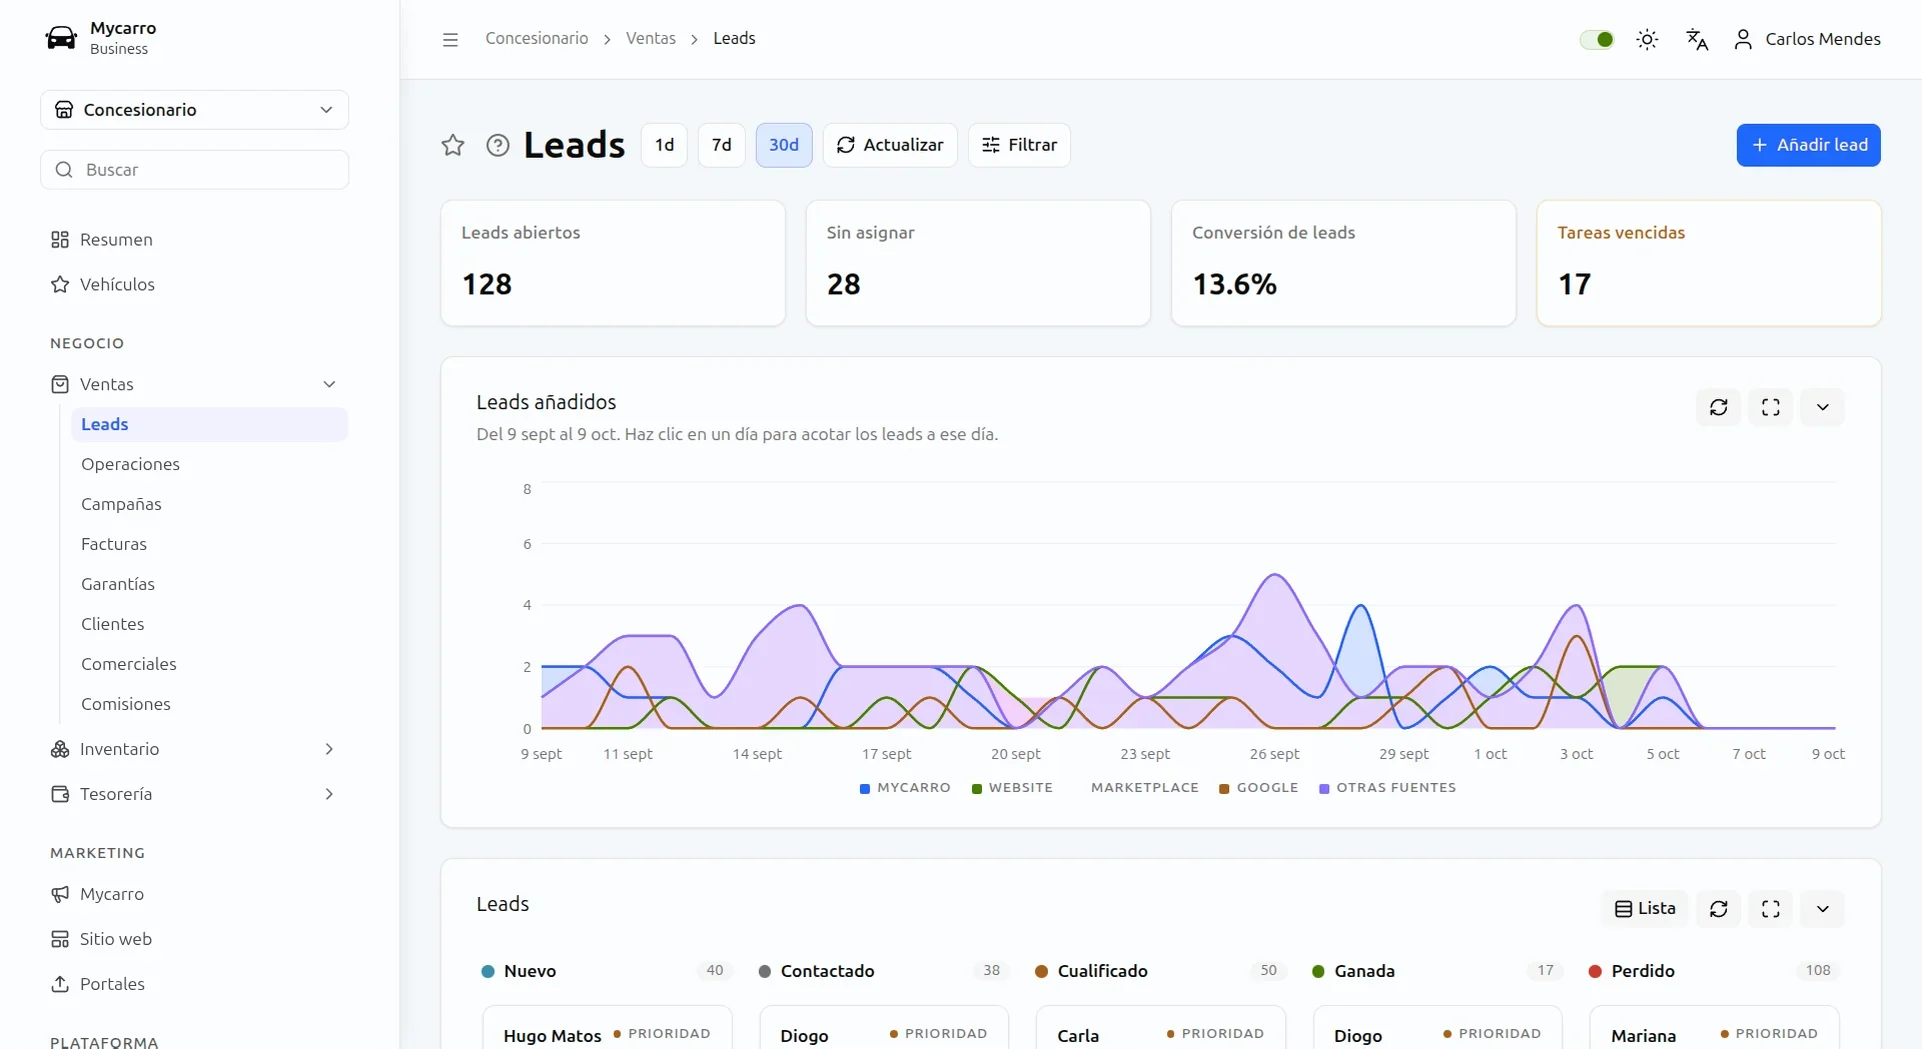Image resolution: width=1922 pixels, height=1049 pixels.
Task: Open the Sin asignar card
Action: coord(978,263)
